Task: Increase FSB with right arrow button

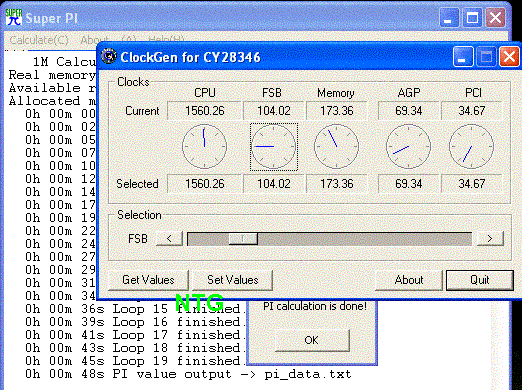Action: click(490, 239)
